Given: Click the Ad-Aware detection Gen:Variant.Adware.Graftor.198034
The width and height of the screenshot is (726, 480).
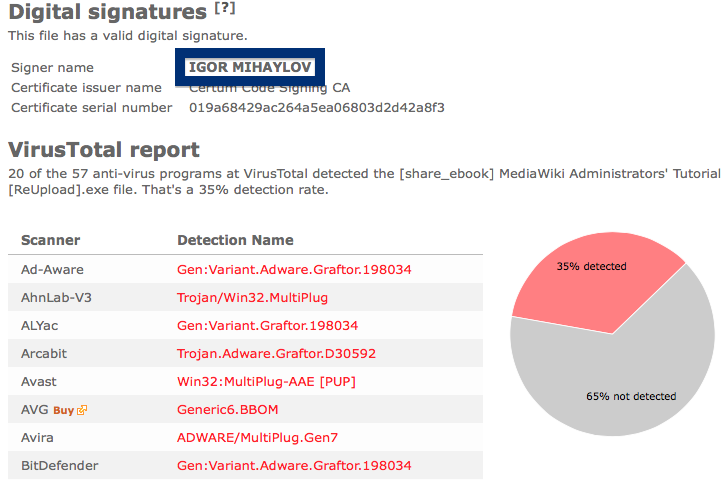Looking at the screenshot, I should [294, 269].
